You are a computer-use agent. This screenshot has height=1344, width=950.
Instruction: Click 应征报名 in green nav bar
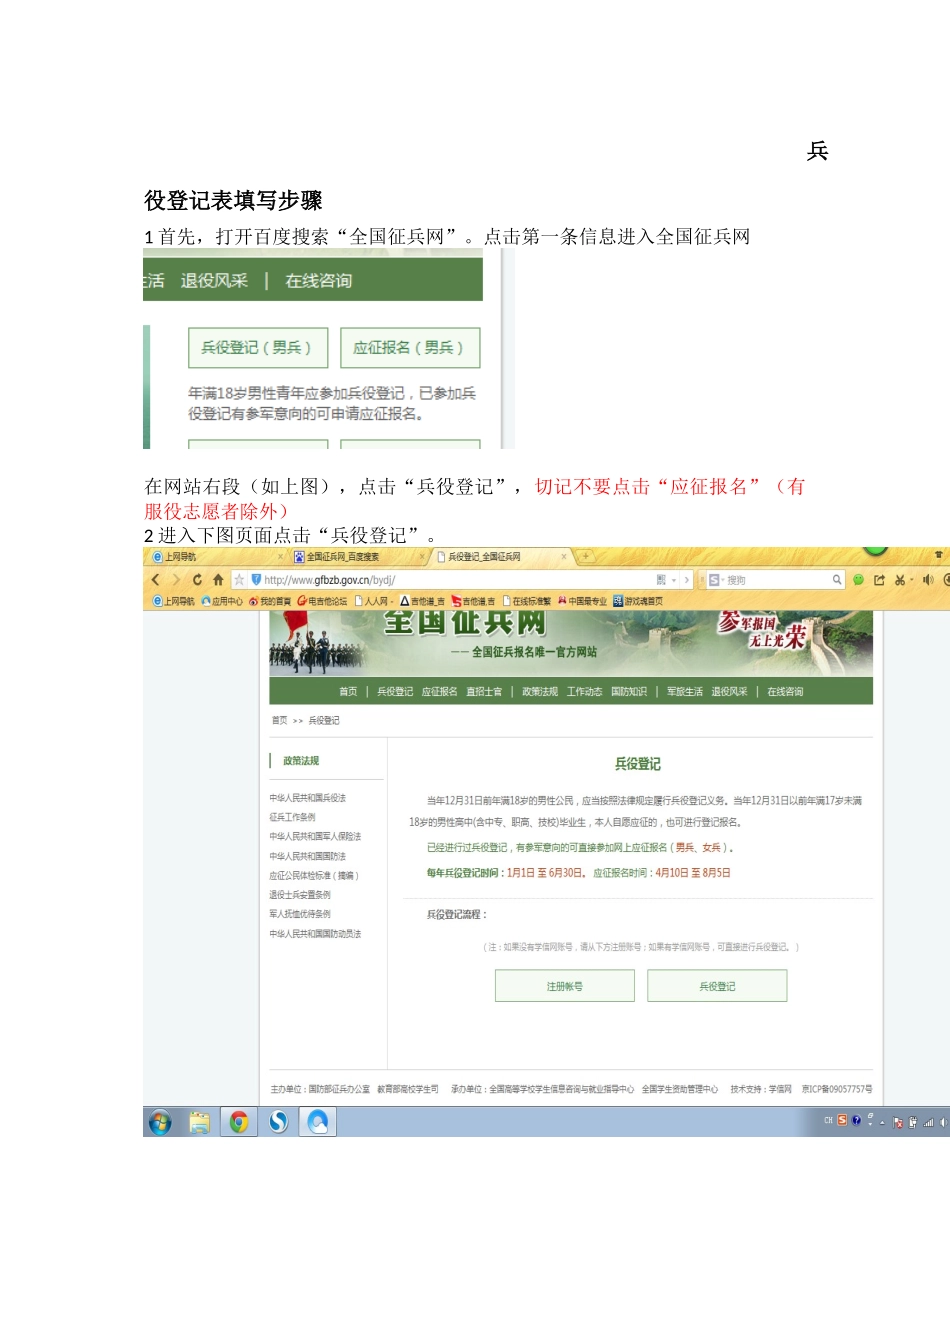[439, 692]
